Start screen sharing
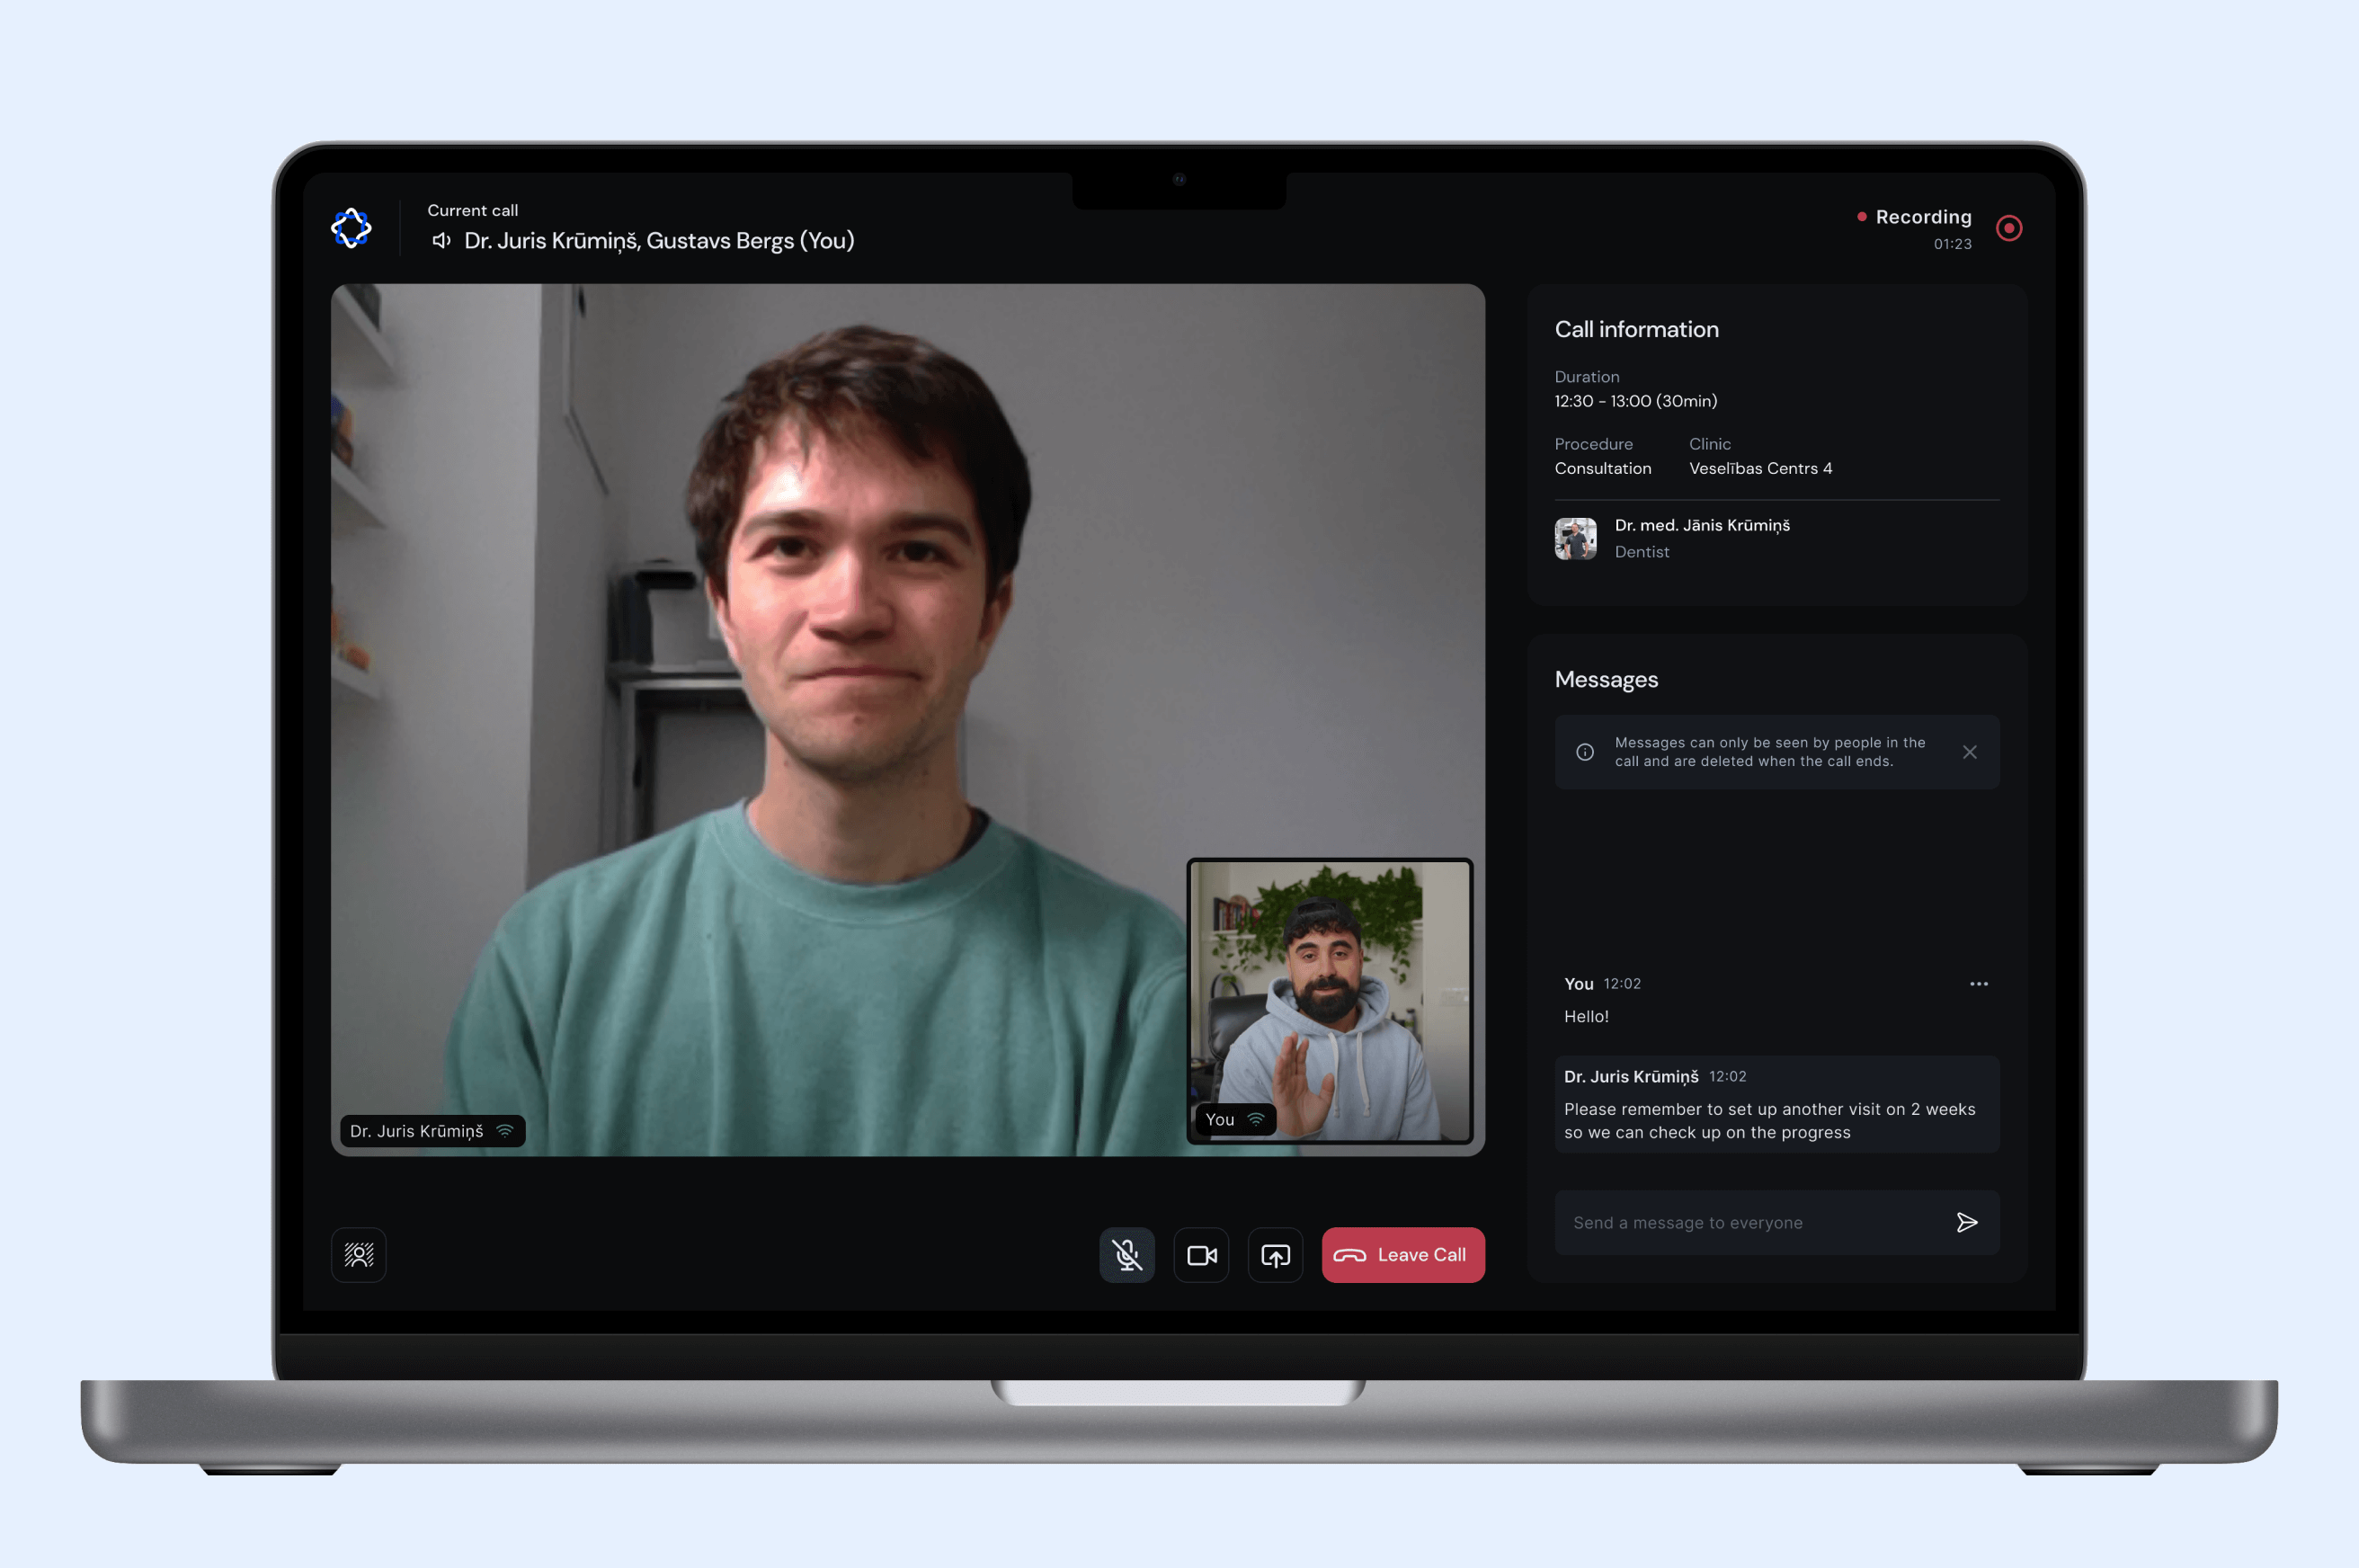This screenshot has height=1568, width=2359. tap(1275, 1254)
